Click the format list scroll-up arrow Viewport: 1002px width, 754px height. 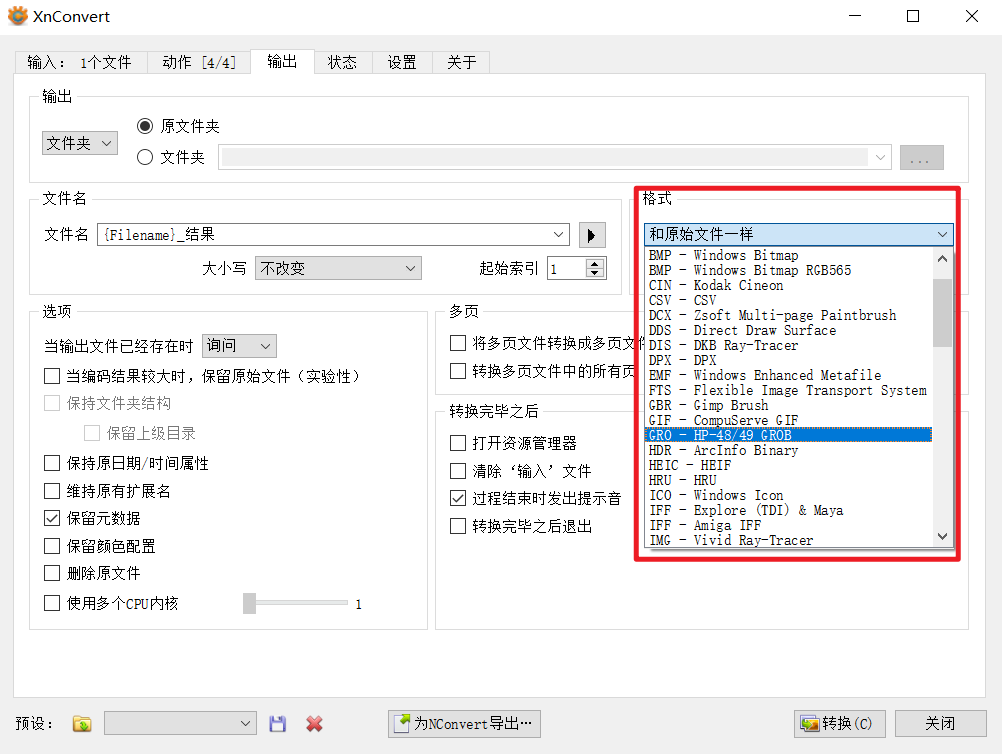click(x=942, y=259)
